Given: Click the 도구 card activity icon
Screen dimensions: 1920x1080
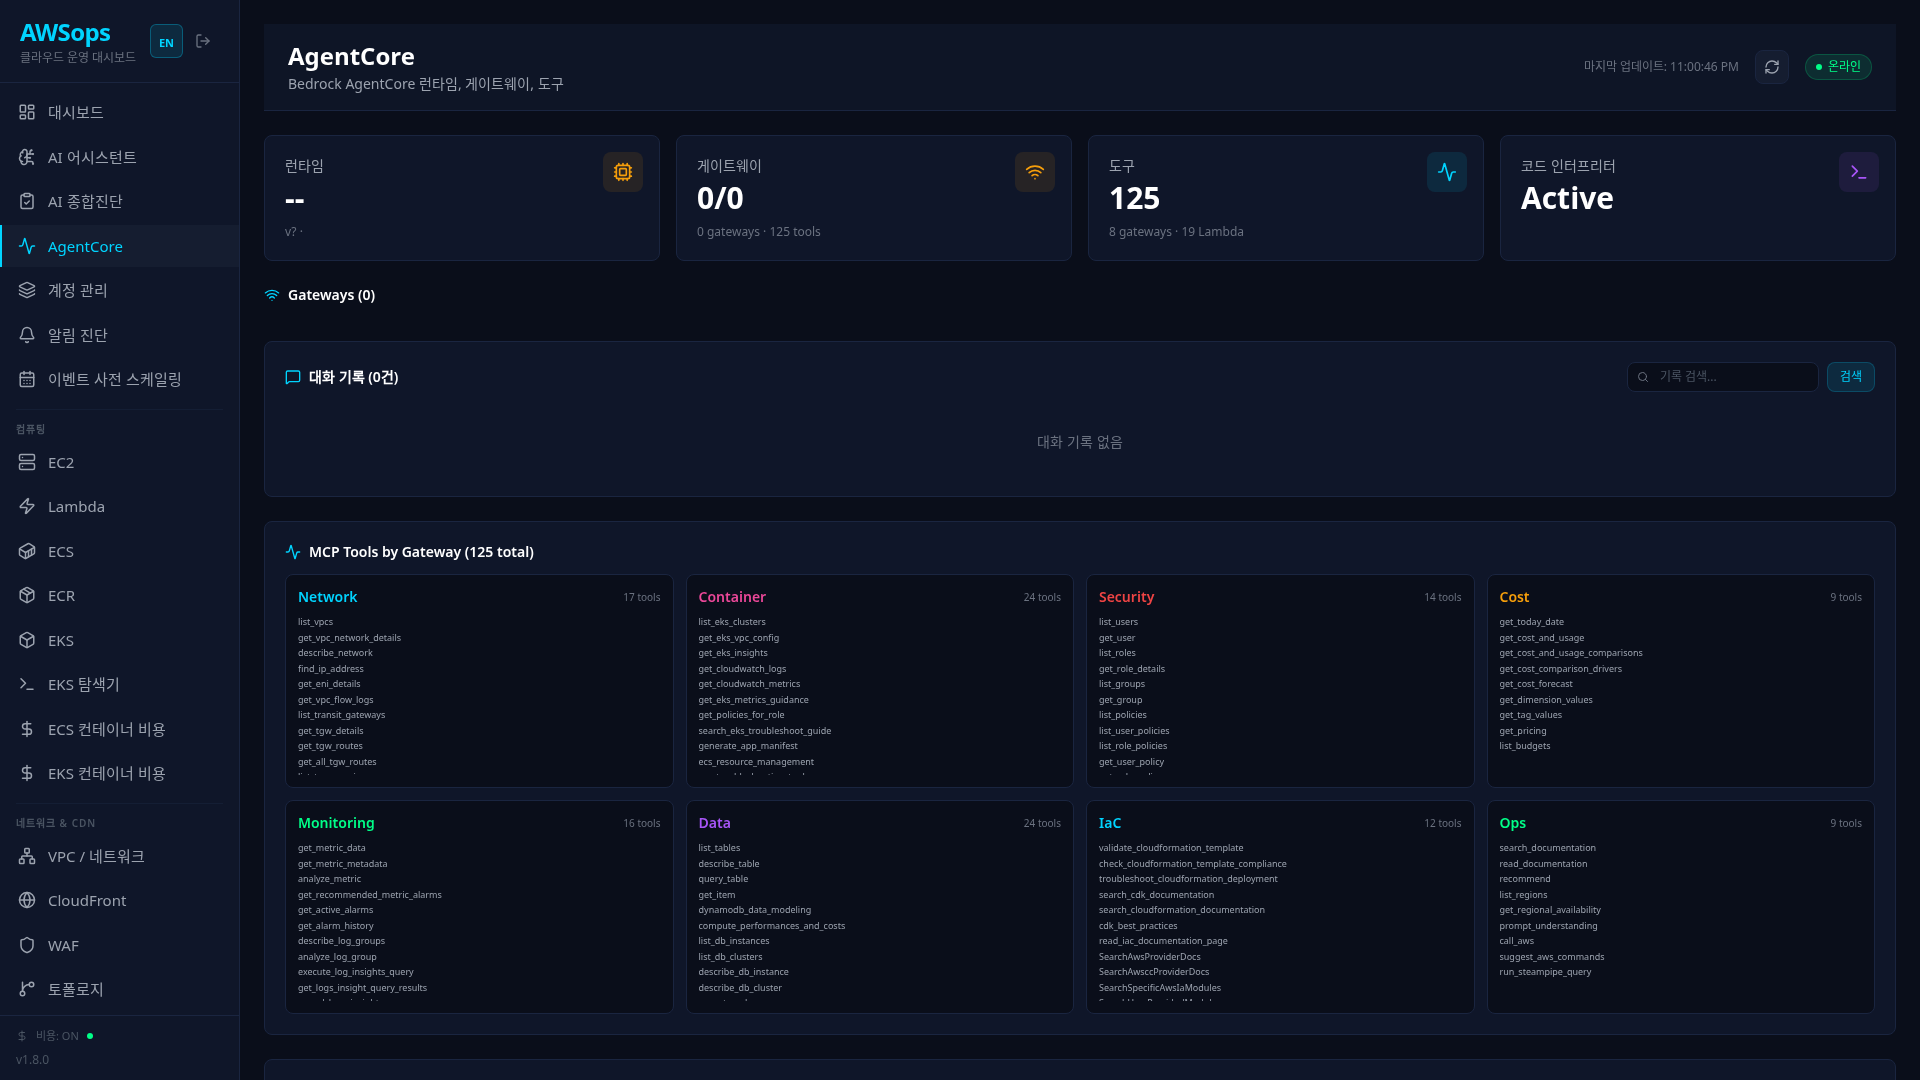Looking at the screenshot, I should (1447, 172).
